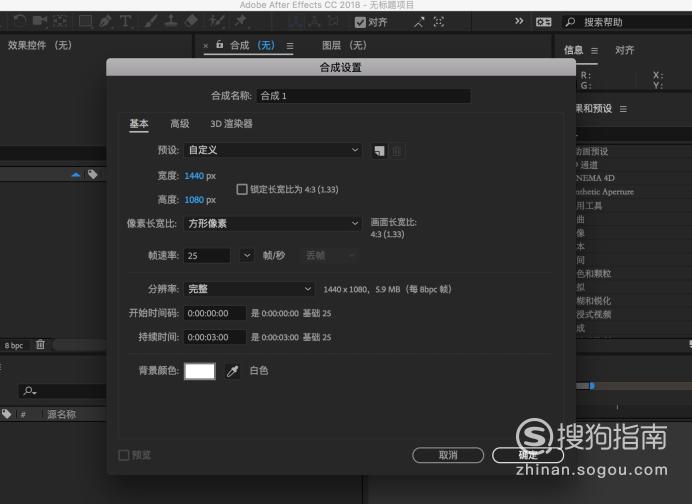Select the 信息 panel tab
This screenshot has height=504, width=692.
click(x=573, y=50)
